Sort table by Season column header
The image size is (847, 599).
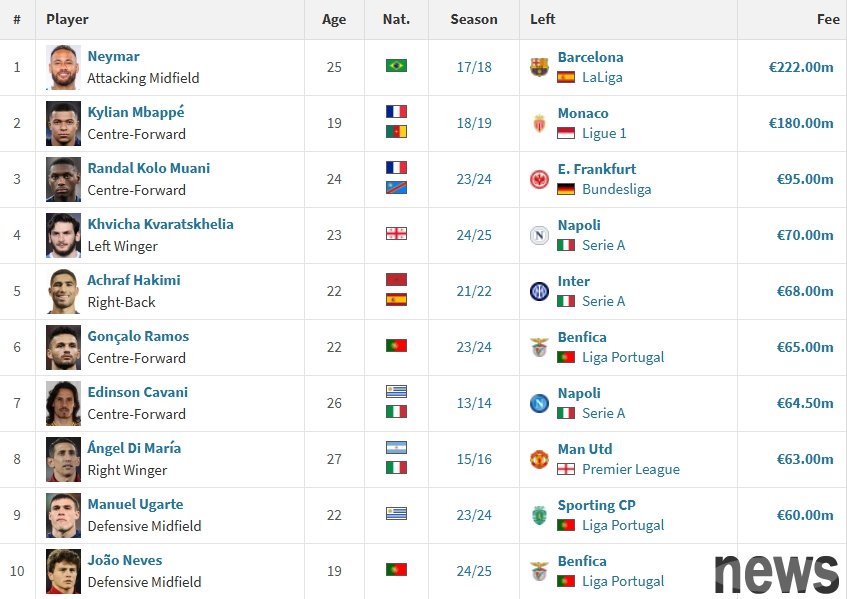click(x=474, y=19)
